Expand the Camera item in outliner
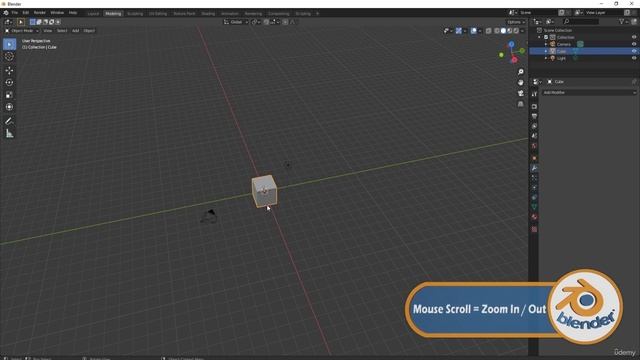The width and height of the screenshot is (640, 360). click(546, 44)
